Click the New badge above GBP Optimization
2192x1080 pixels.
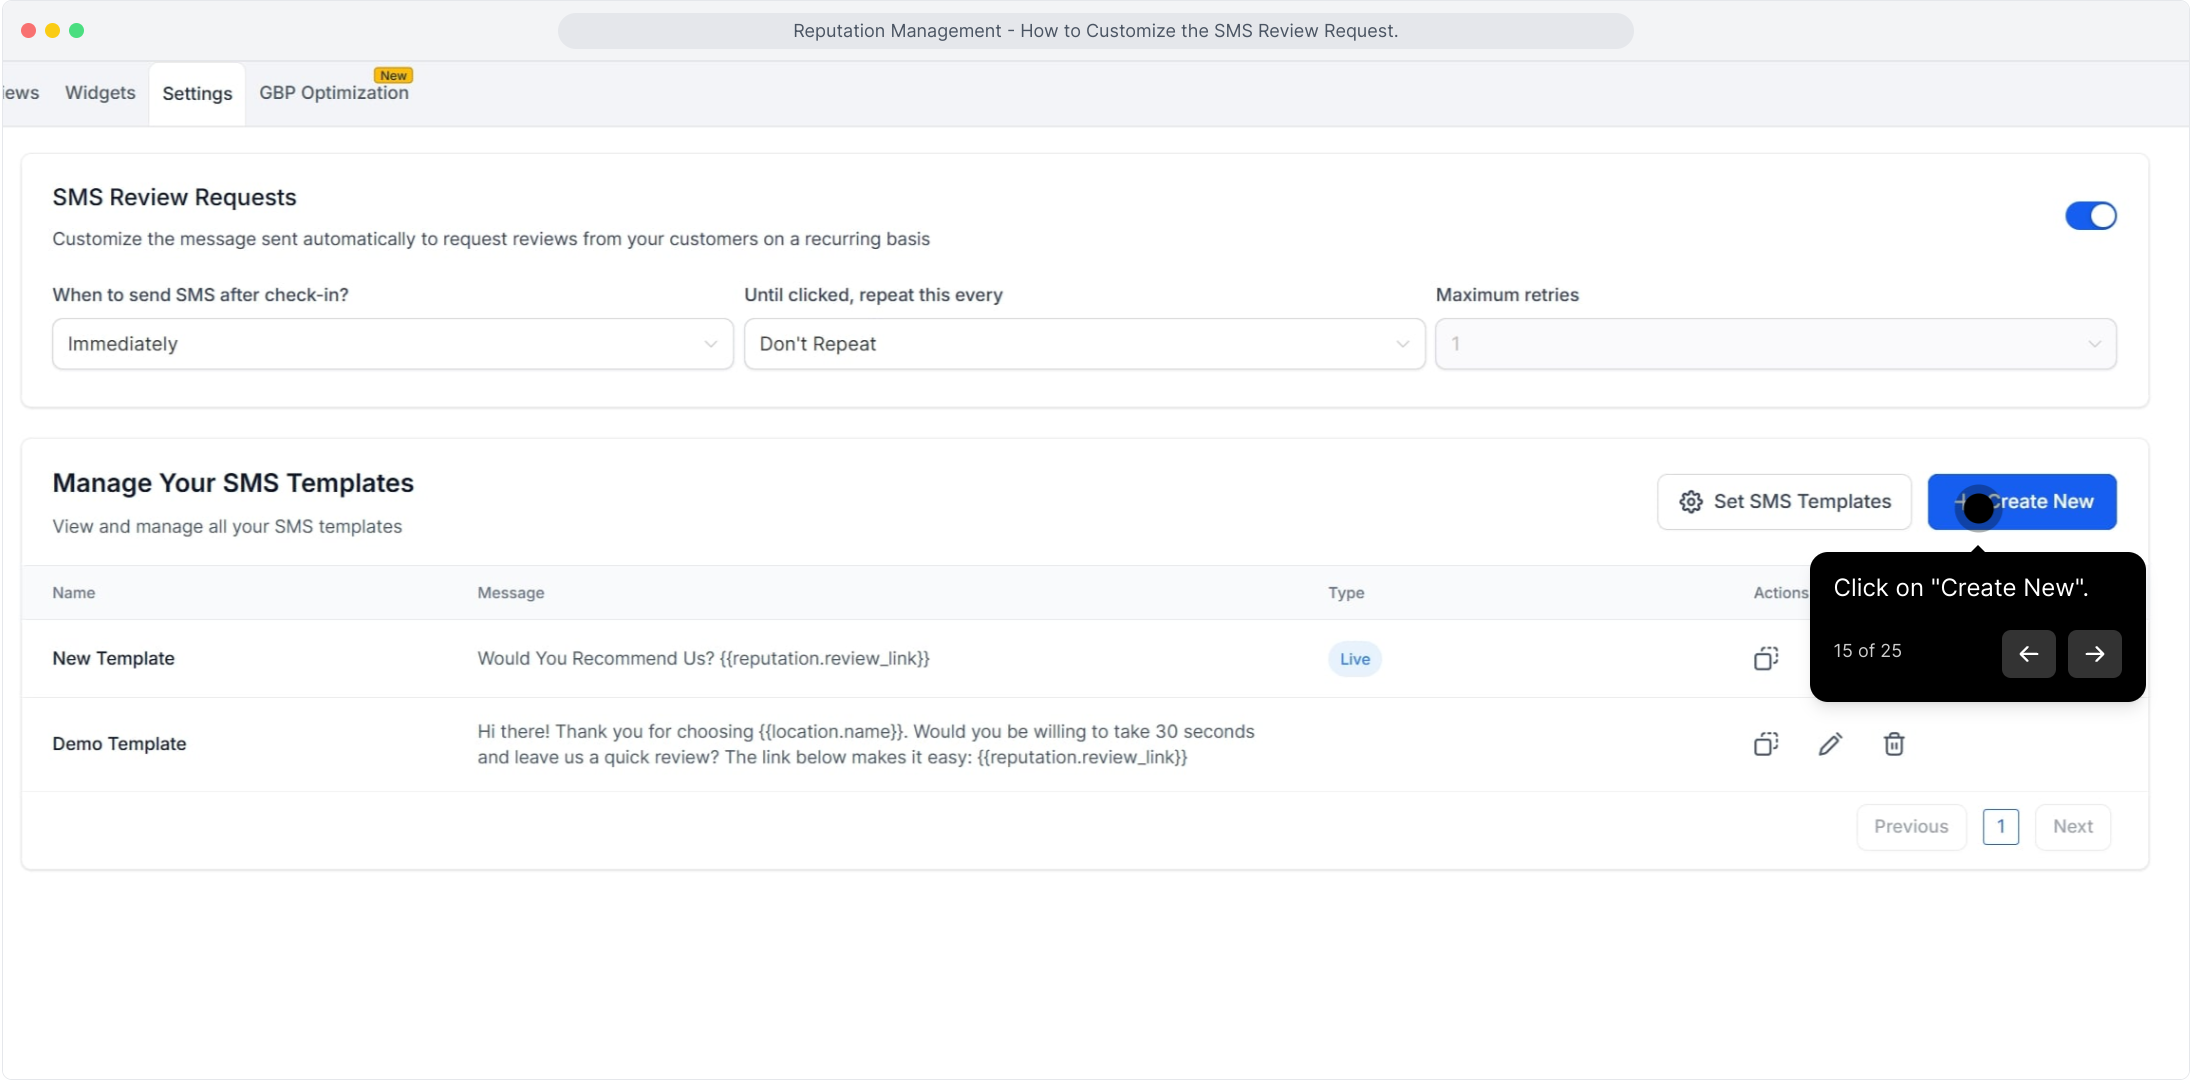coord(393,75)
